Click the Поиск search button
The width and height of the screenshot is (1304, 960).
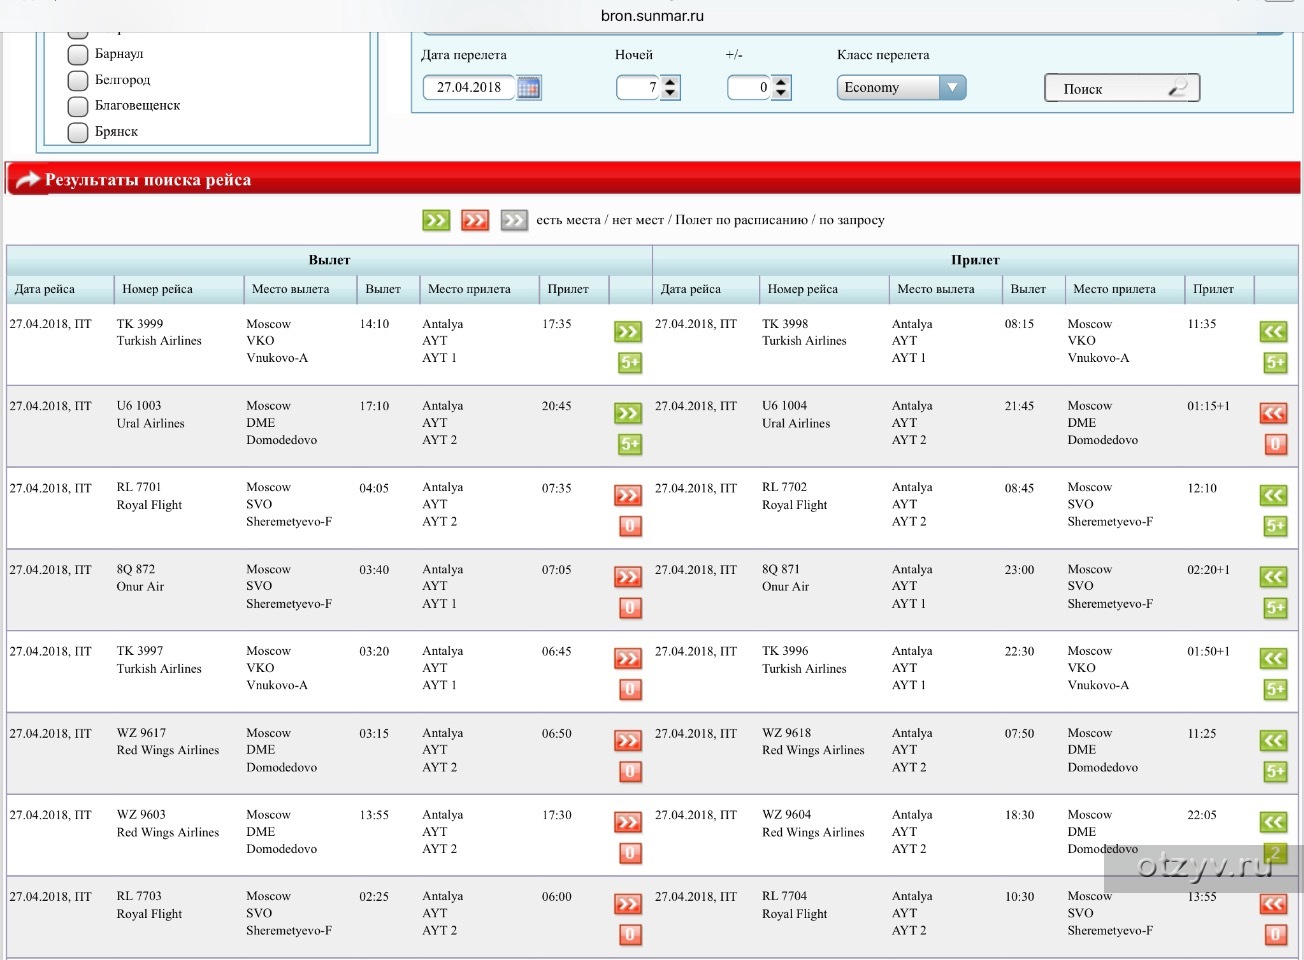(1122, 88)
